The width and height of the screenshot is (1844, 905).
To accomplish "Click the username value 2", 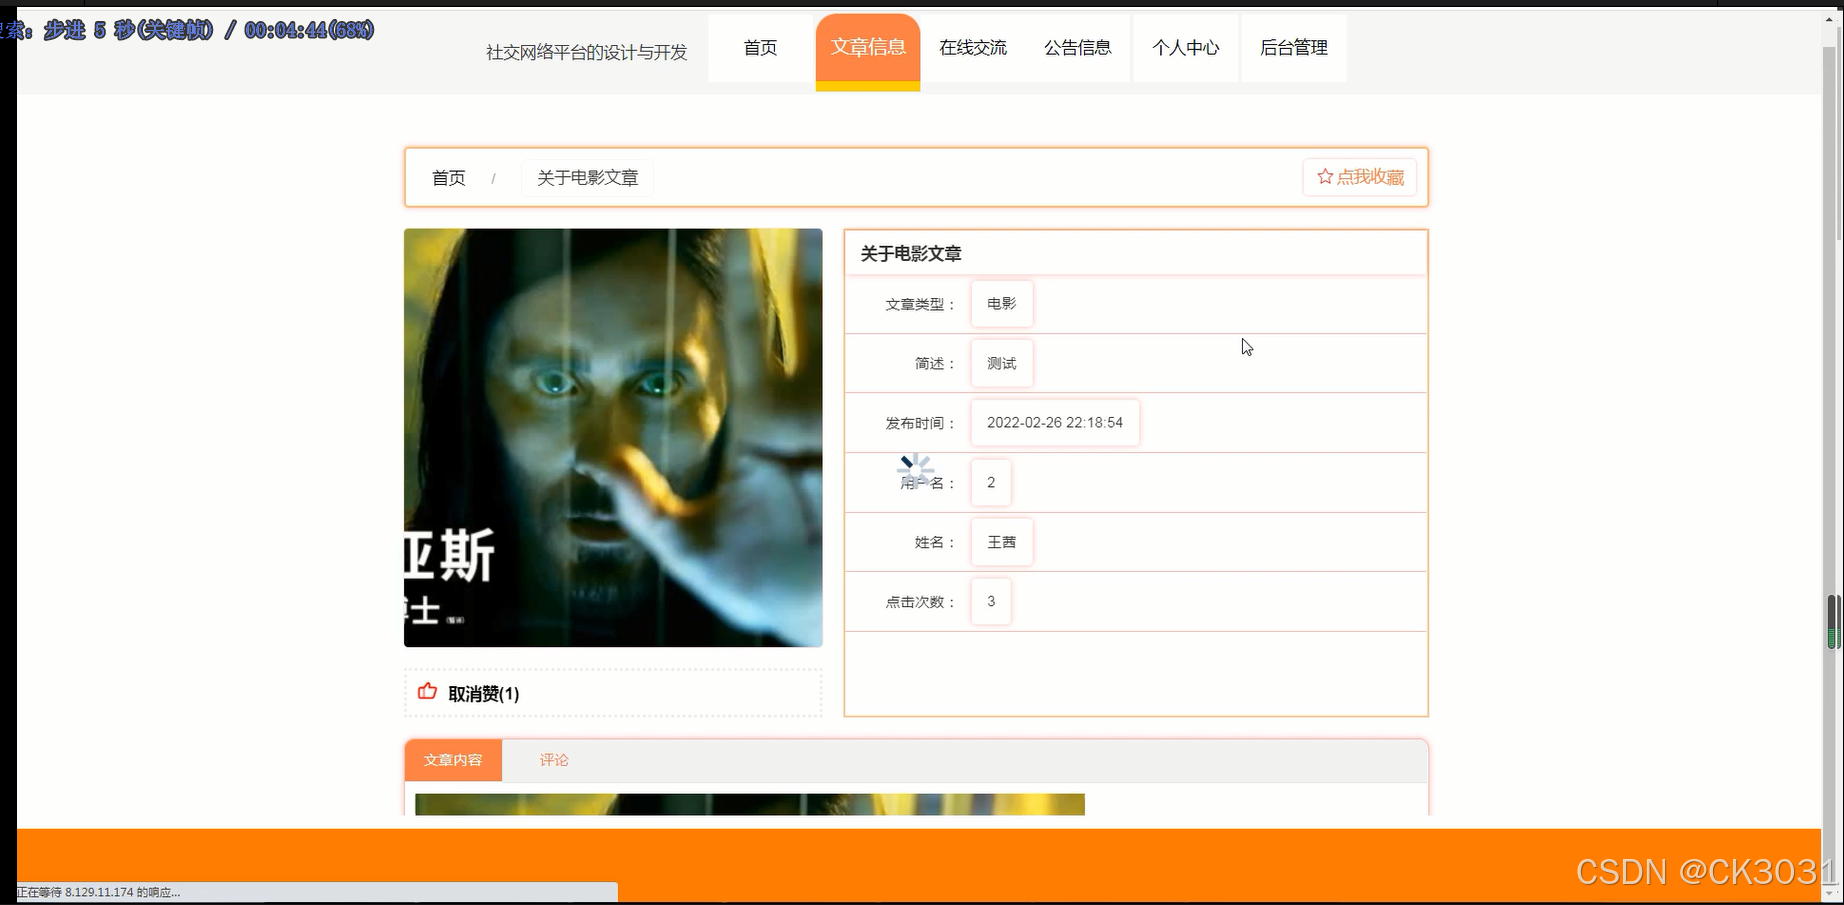I will click(991, 482).
